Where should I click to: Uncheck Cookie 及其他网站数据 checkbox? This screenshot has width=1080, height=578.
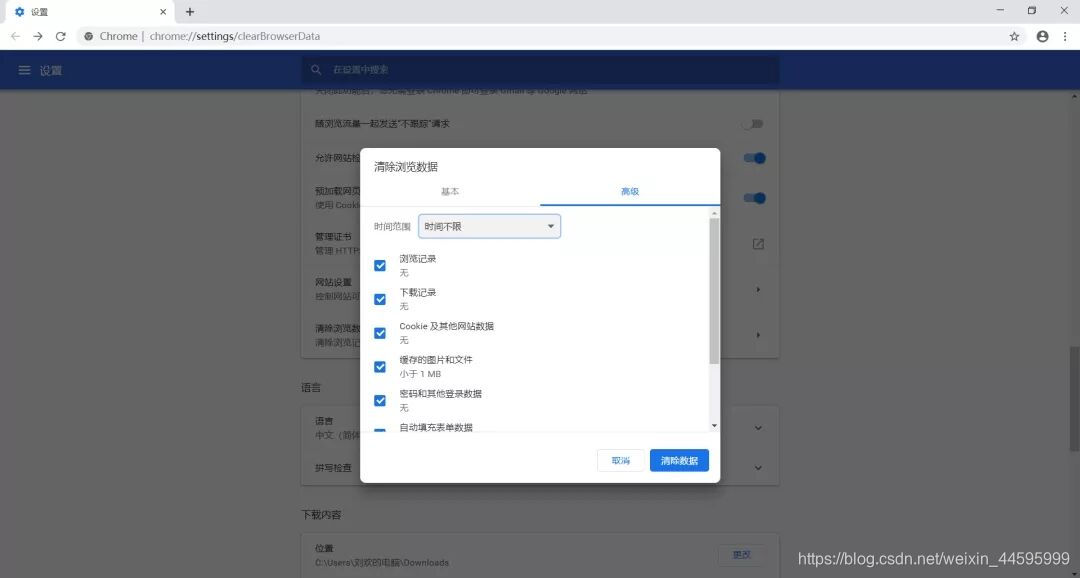tap(380, 333)
